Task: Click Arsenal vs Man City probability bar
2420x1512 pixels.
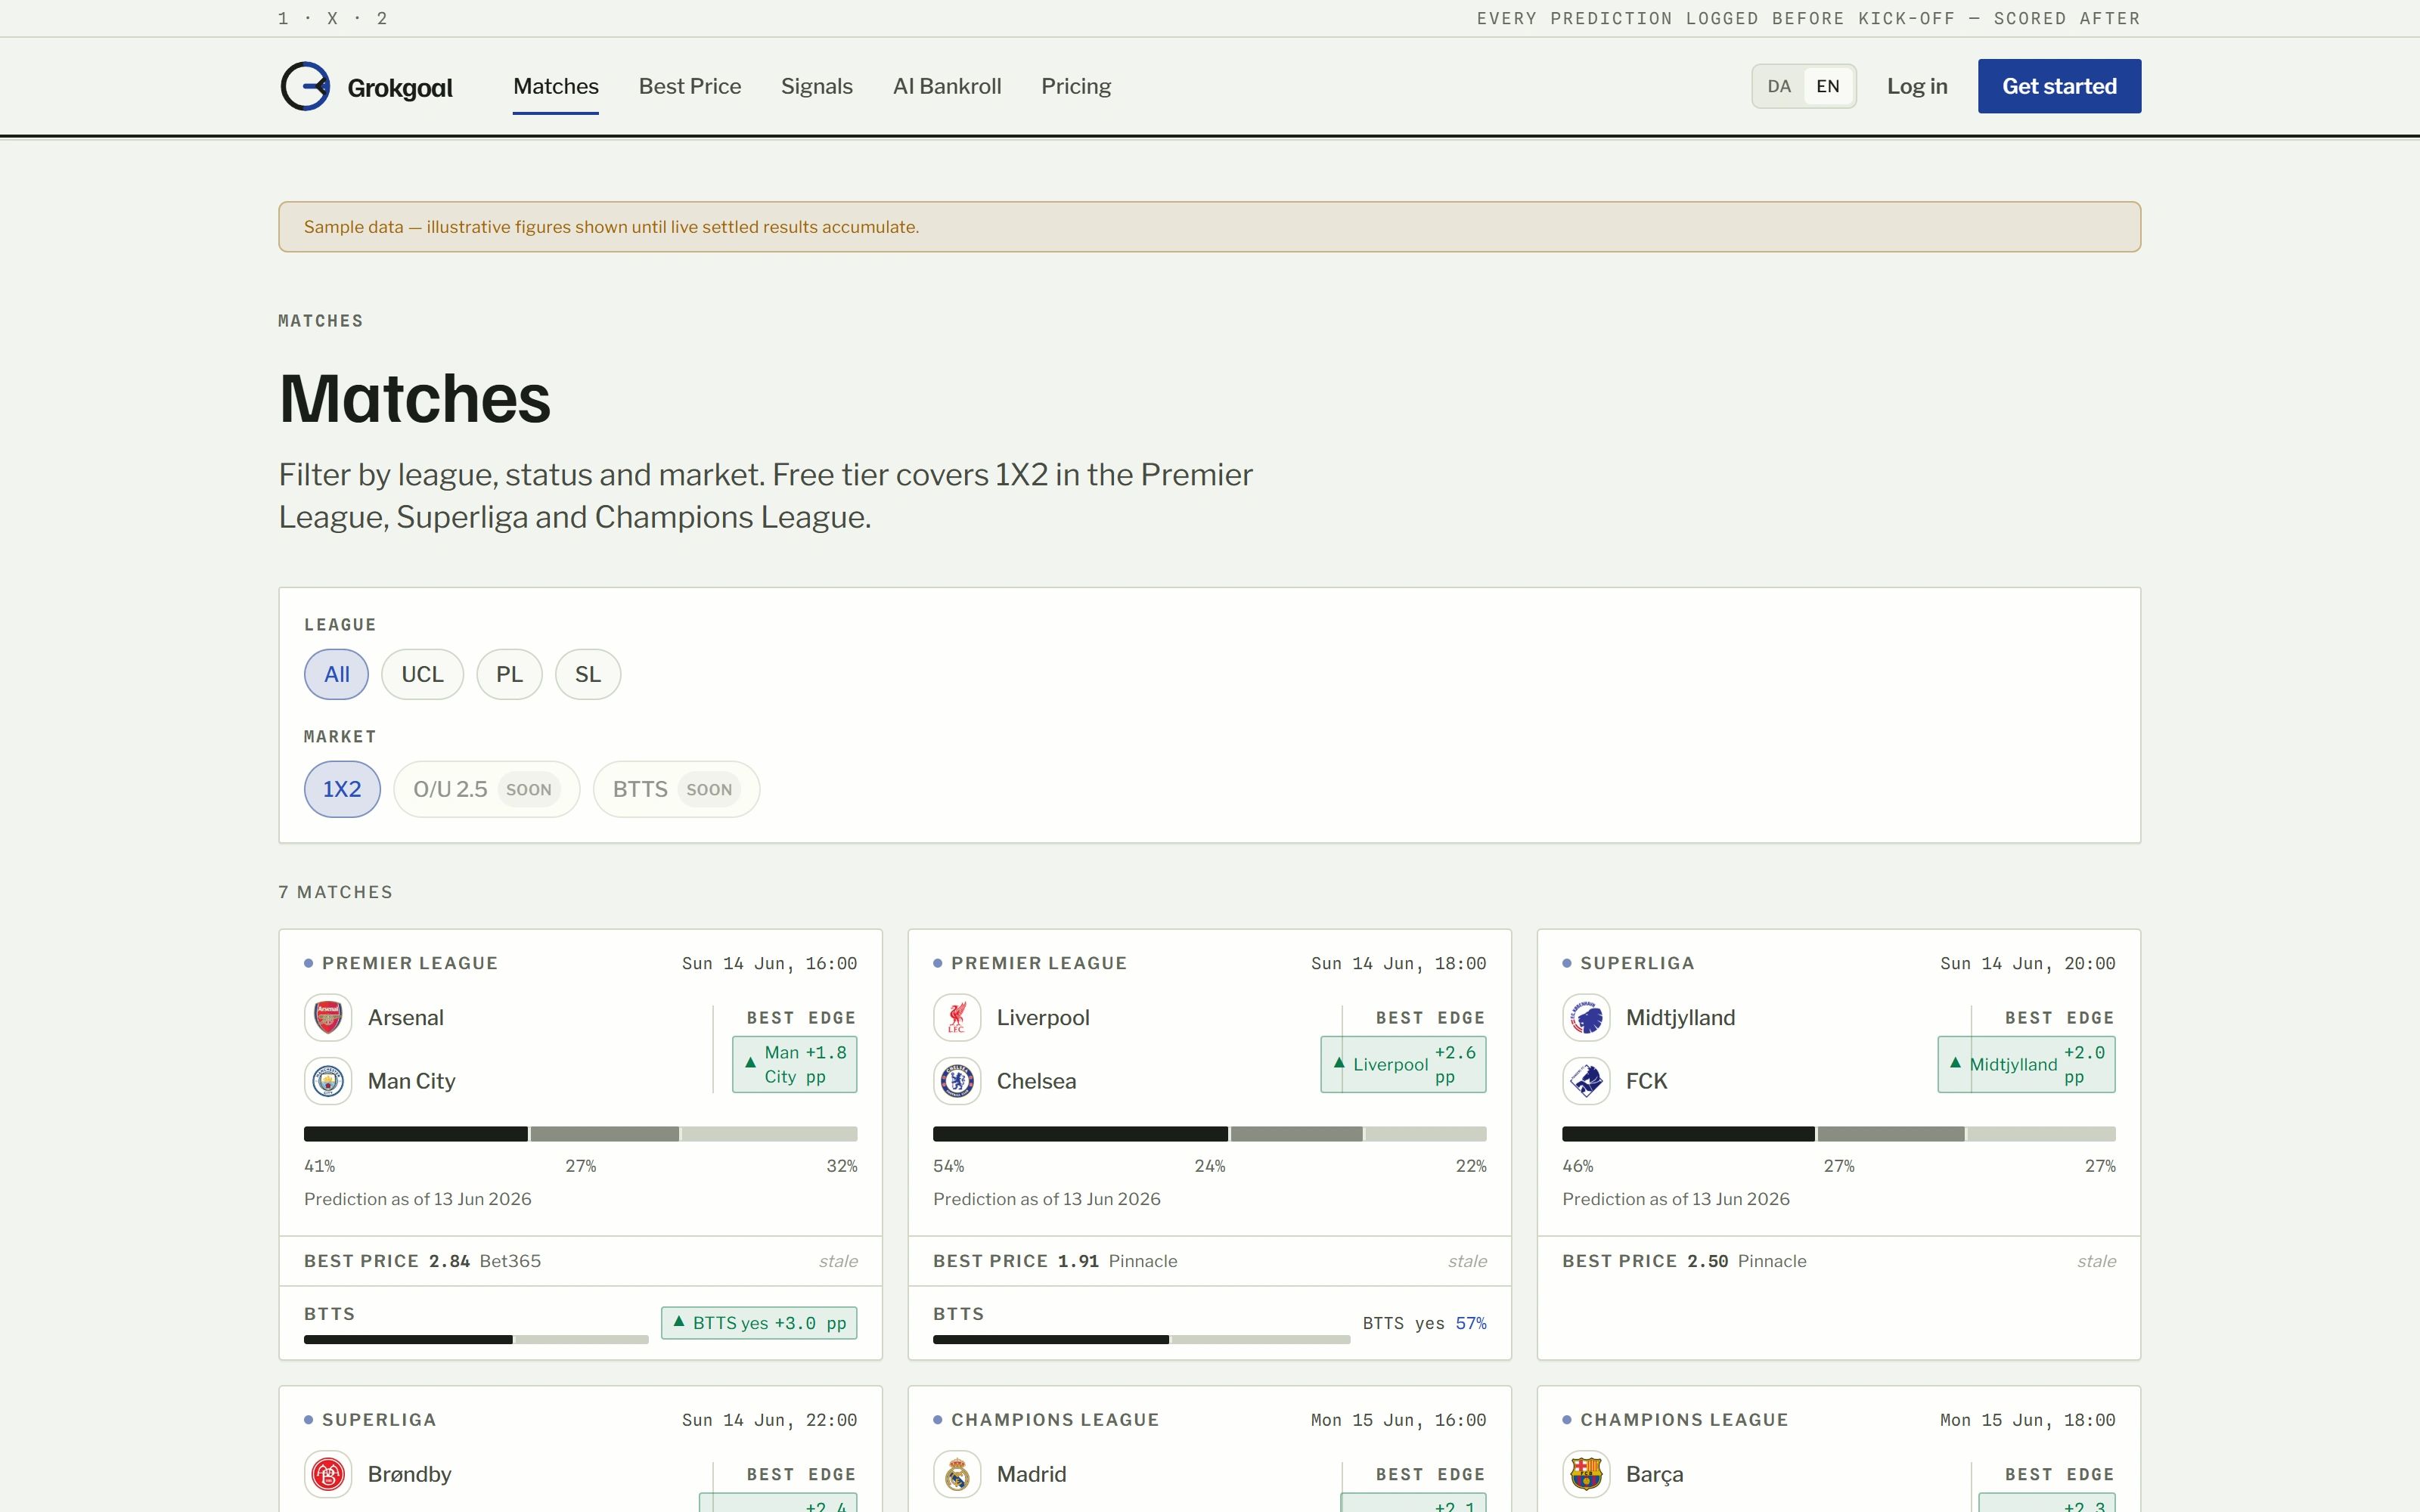Action: pyautogui.click(x=580, y=1134)
